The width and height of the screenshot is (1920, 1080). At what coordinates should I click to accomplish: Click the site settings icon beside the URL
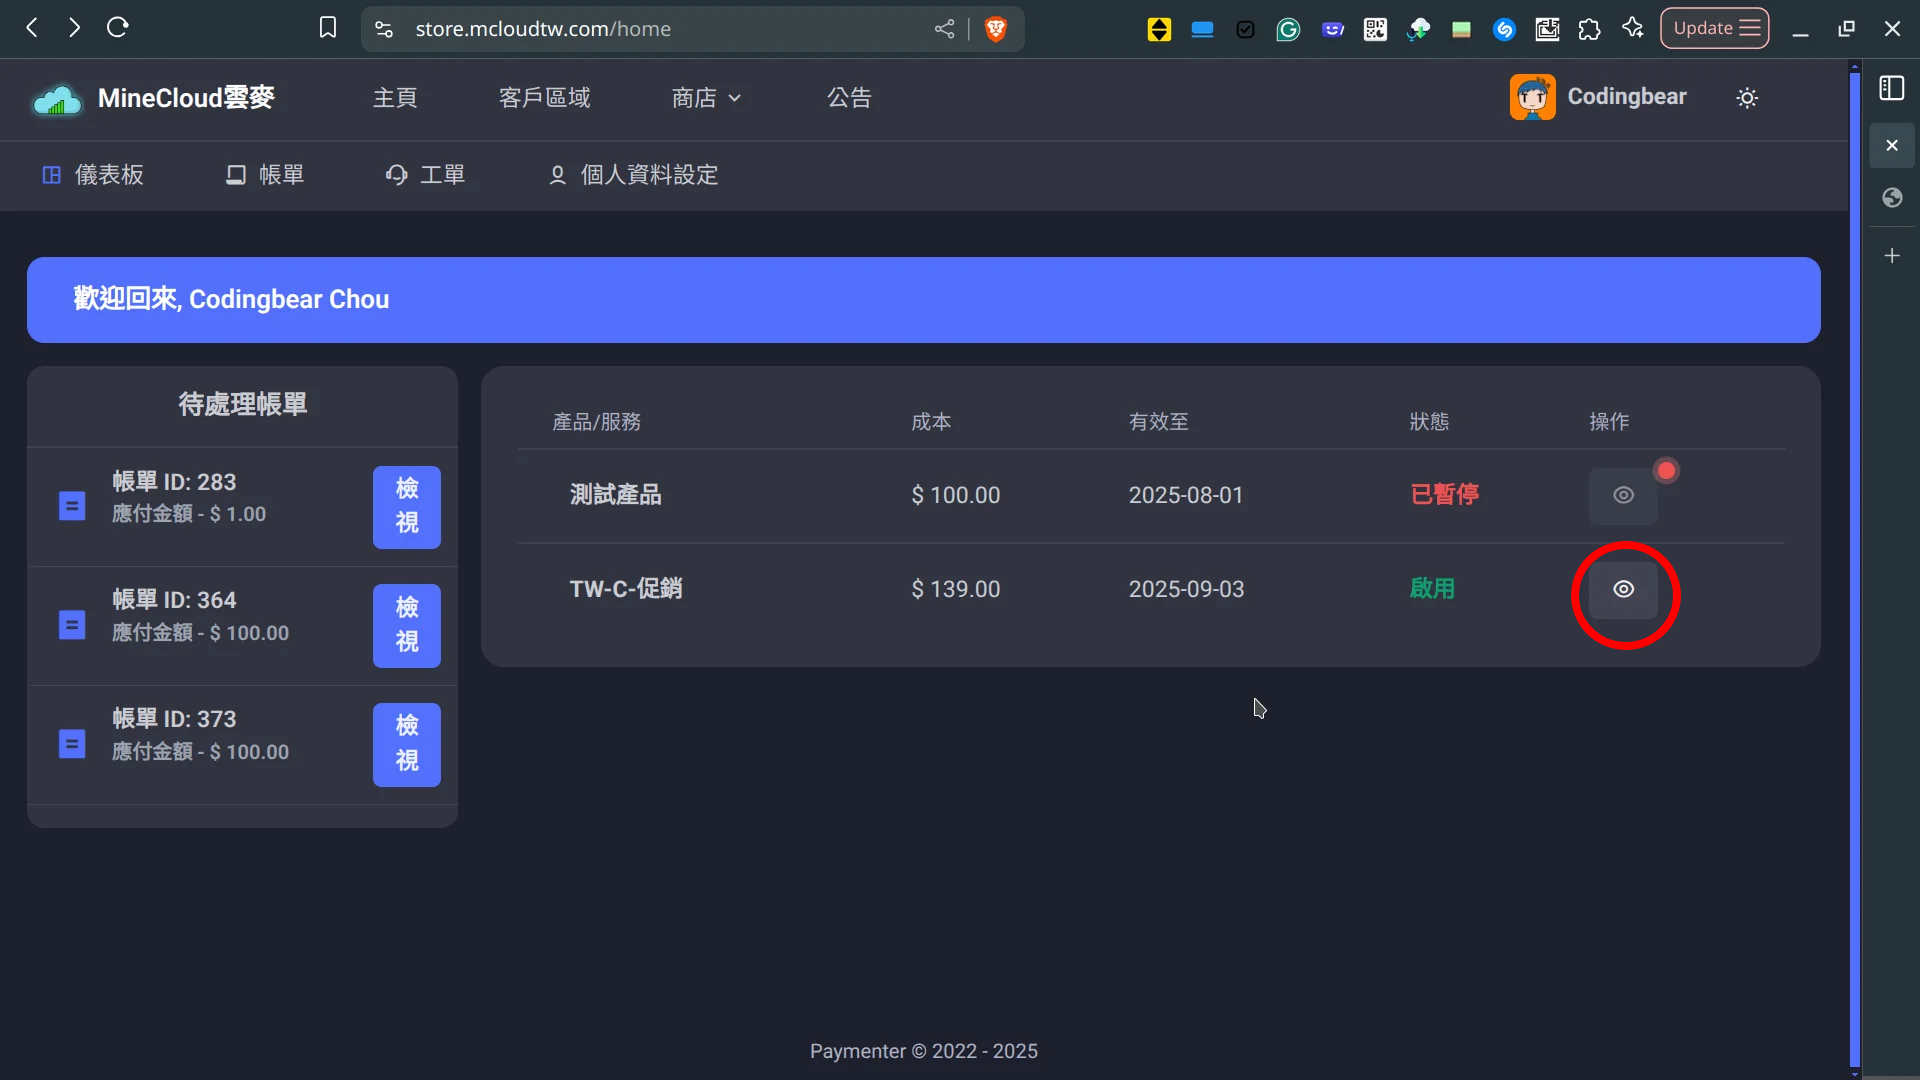coord(384,29)
